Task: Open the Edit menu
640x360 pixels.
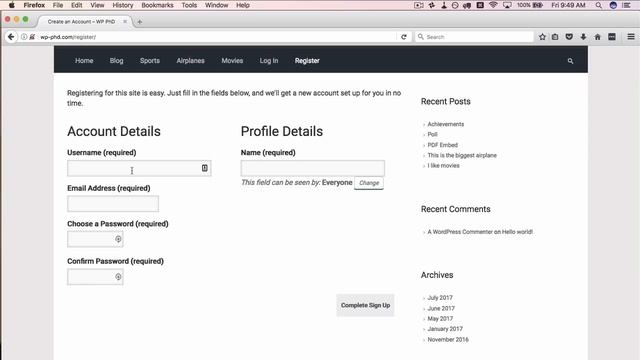Action: pos(76,5)
